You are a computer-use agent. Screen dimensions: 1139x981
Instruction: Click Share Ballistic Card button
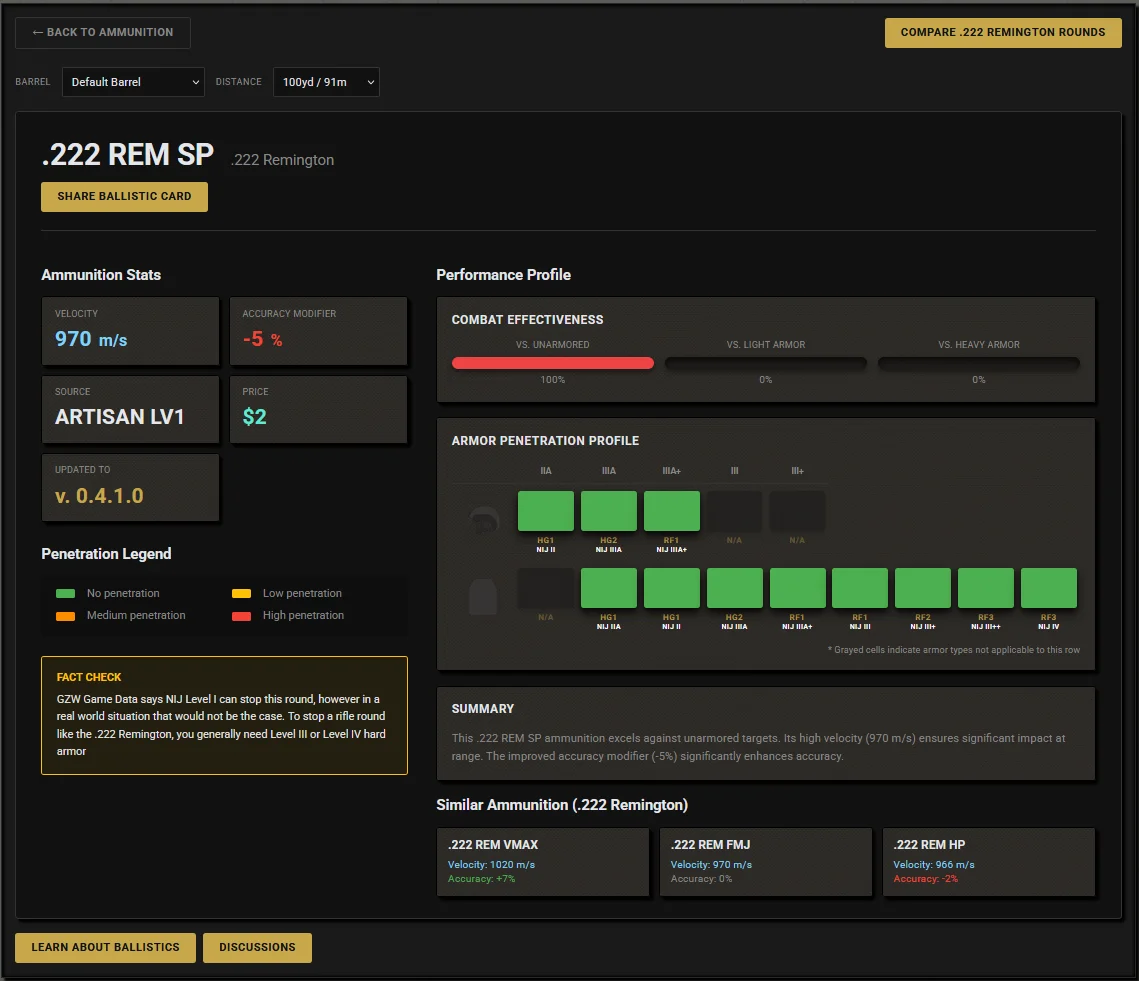[124, 196]
